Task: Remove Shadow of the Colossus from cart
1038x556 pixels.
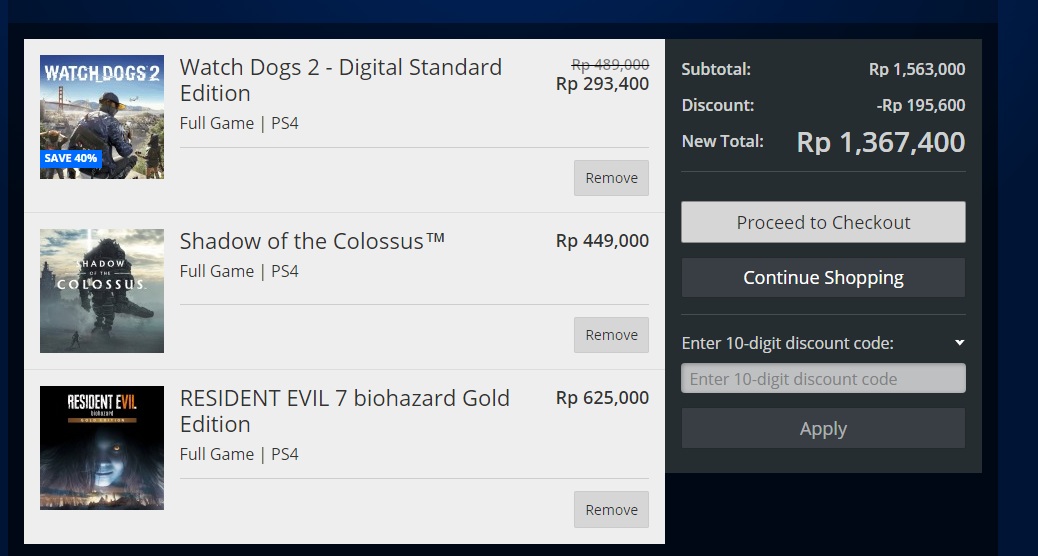Action: tap(611, 335)
